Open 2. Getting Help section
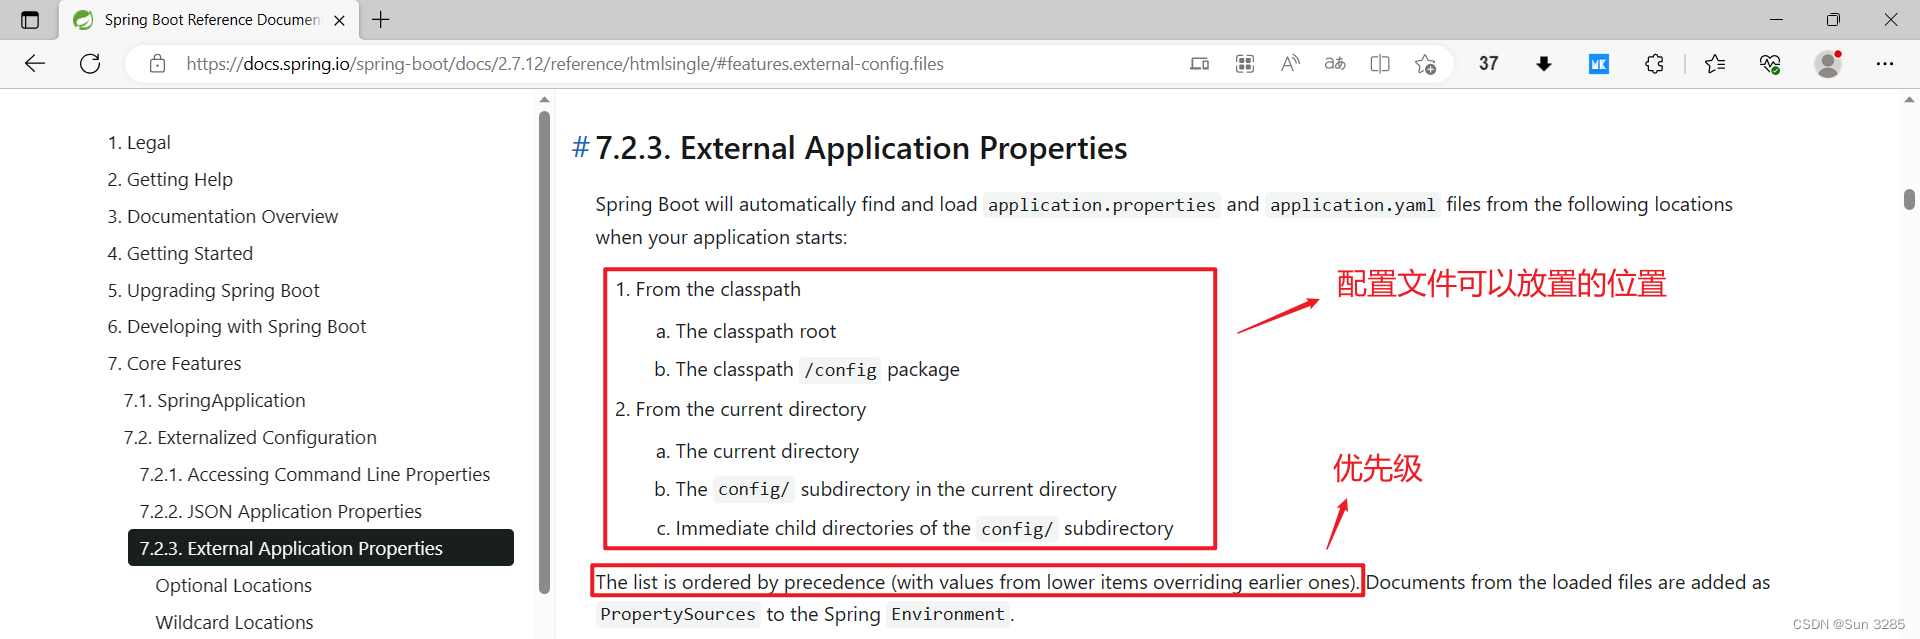This screenshot has width=1920, height=639. pos(170,180)
